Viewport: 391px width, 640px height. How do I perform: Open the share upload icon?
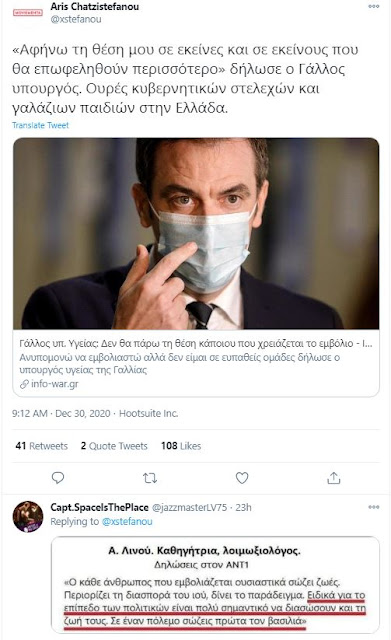[333, 478]
